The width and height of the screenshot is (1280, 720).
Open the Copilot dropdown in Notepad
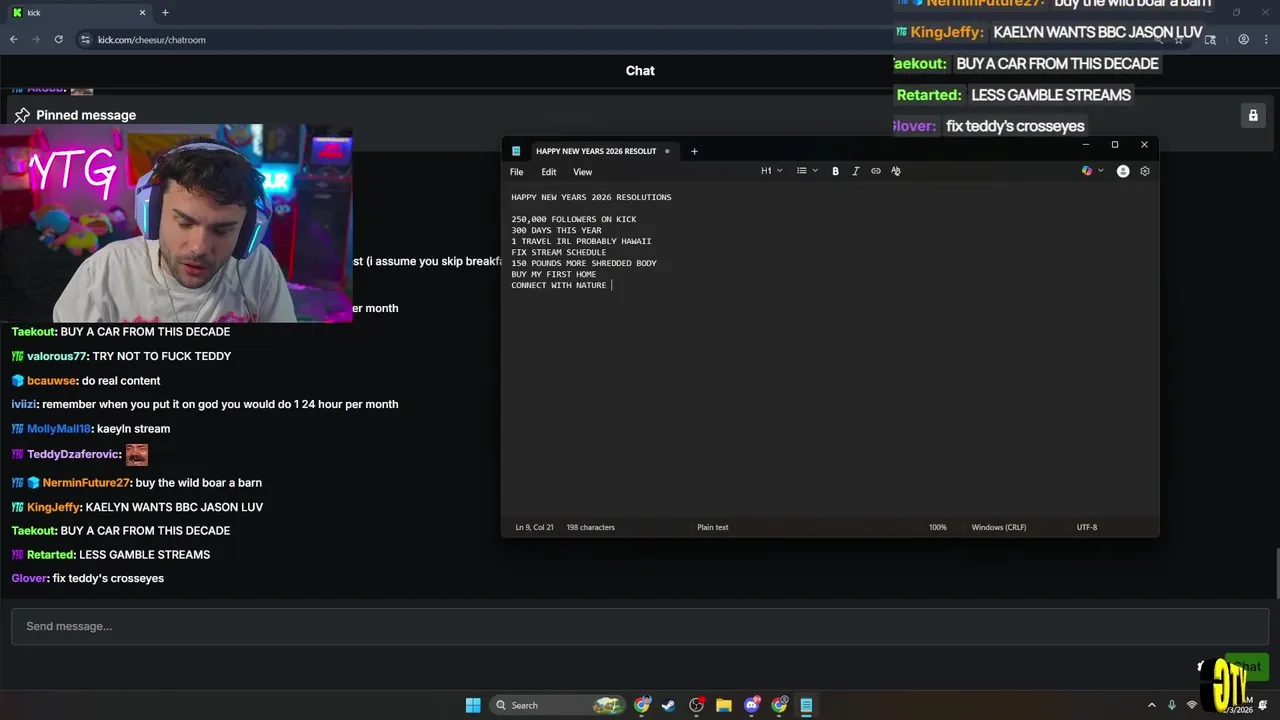tap(1092, 171)
